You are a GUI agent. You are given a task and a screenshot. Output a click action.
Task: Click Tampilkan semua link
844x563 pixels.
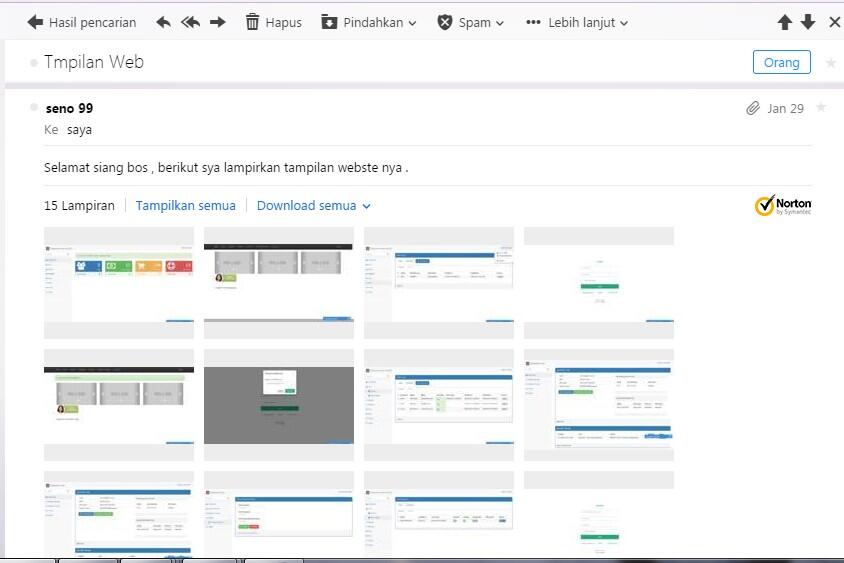(186, 206)
